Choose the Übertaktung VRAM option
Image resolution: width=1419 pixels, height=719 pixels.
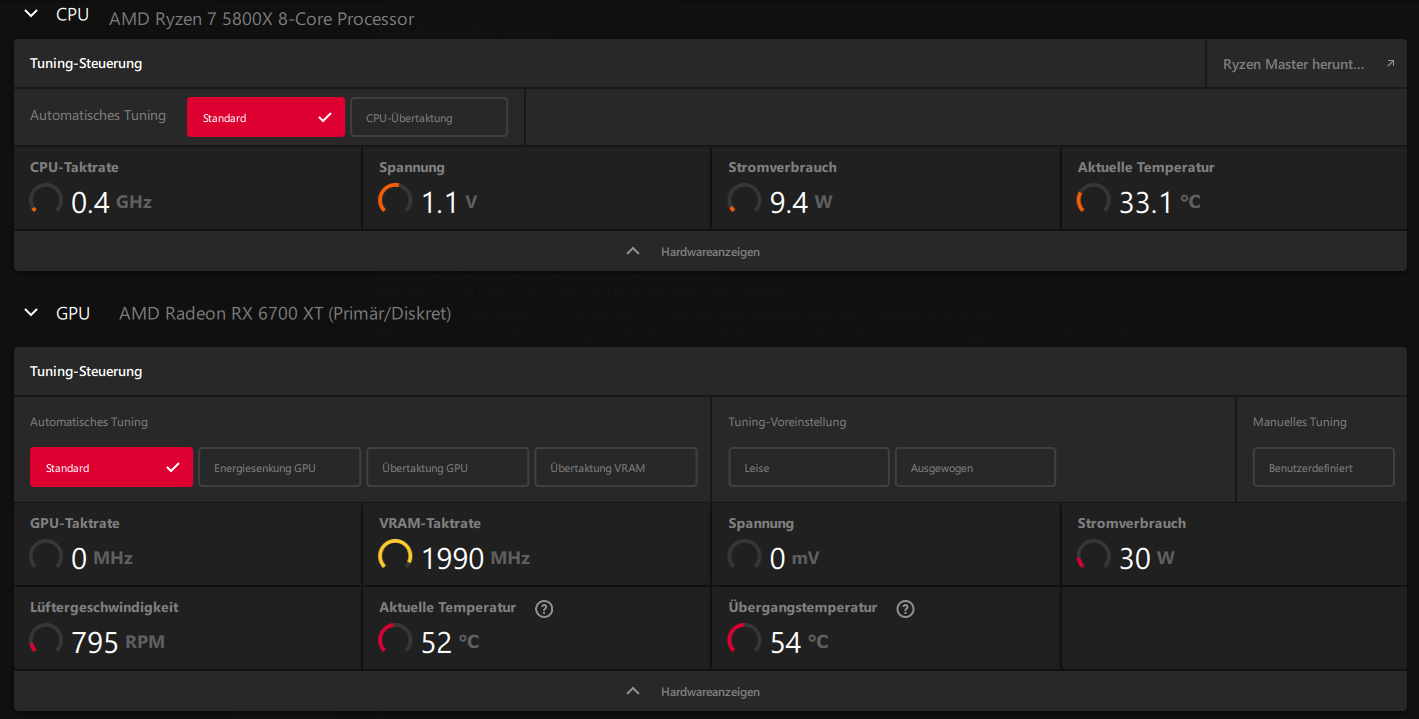coord(616,467)
